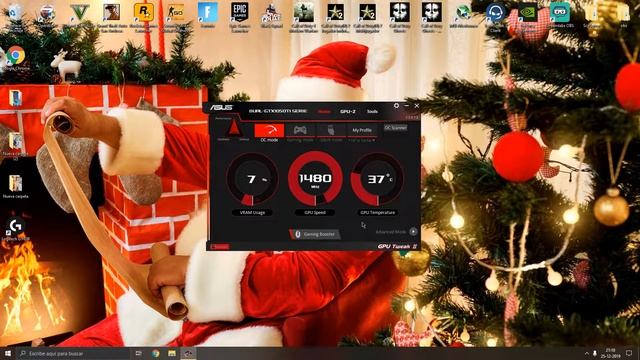This screenshot has width=640, height=360.
Task: Choose the My Profile mode
Action: pos(362,130)
